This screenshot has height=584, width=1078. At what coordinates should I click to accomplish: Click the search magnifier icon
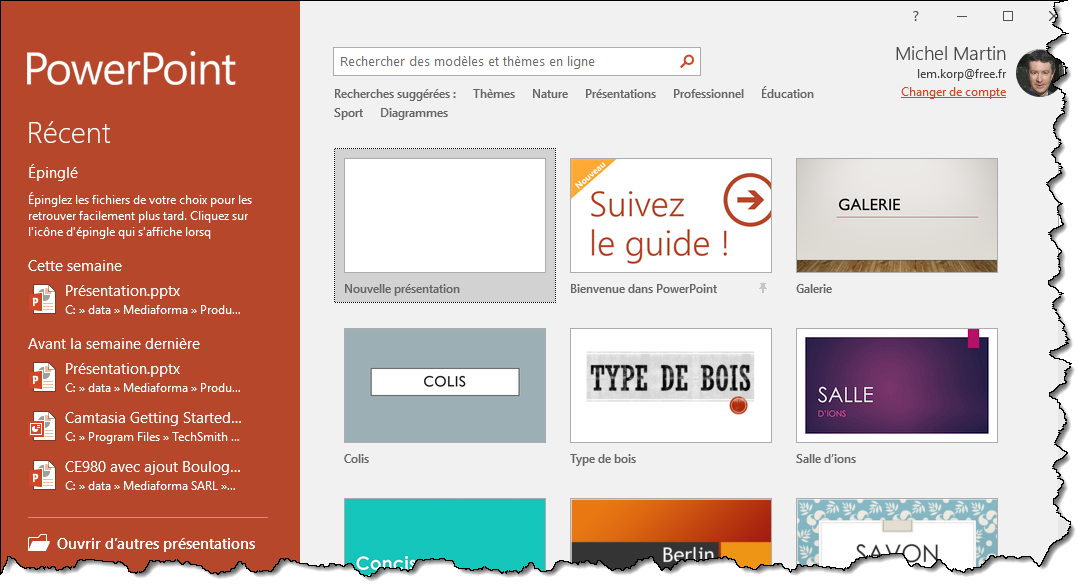[687, 61]
